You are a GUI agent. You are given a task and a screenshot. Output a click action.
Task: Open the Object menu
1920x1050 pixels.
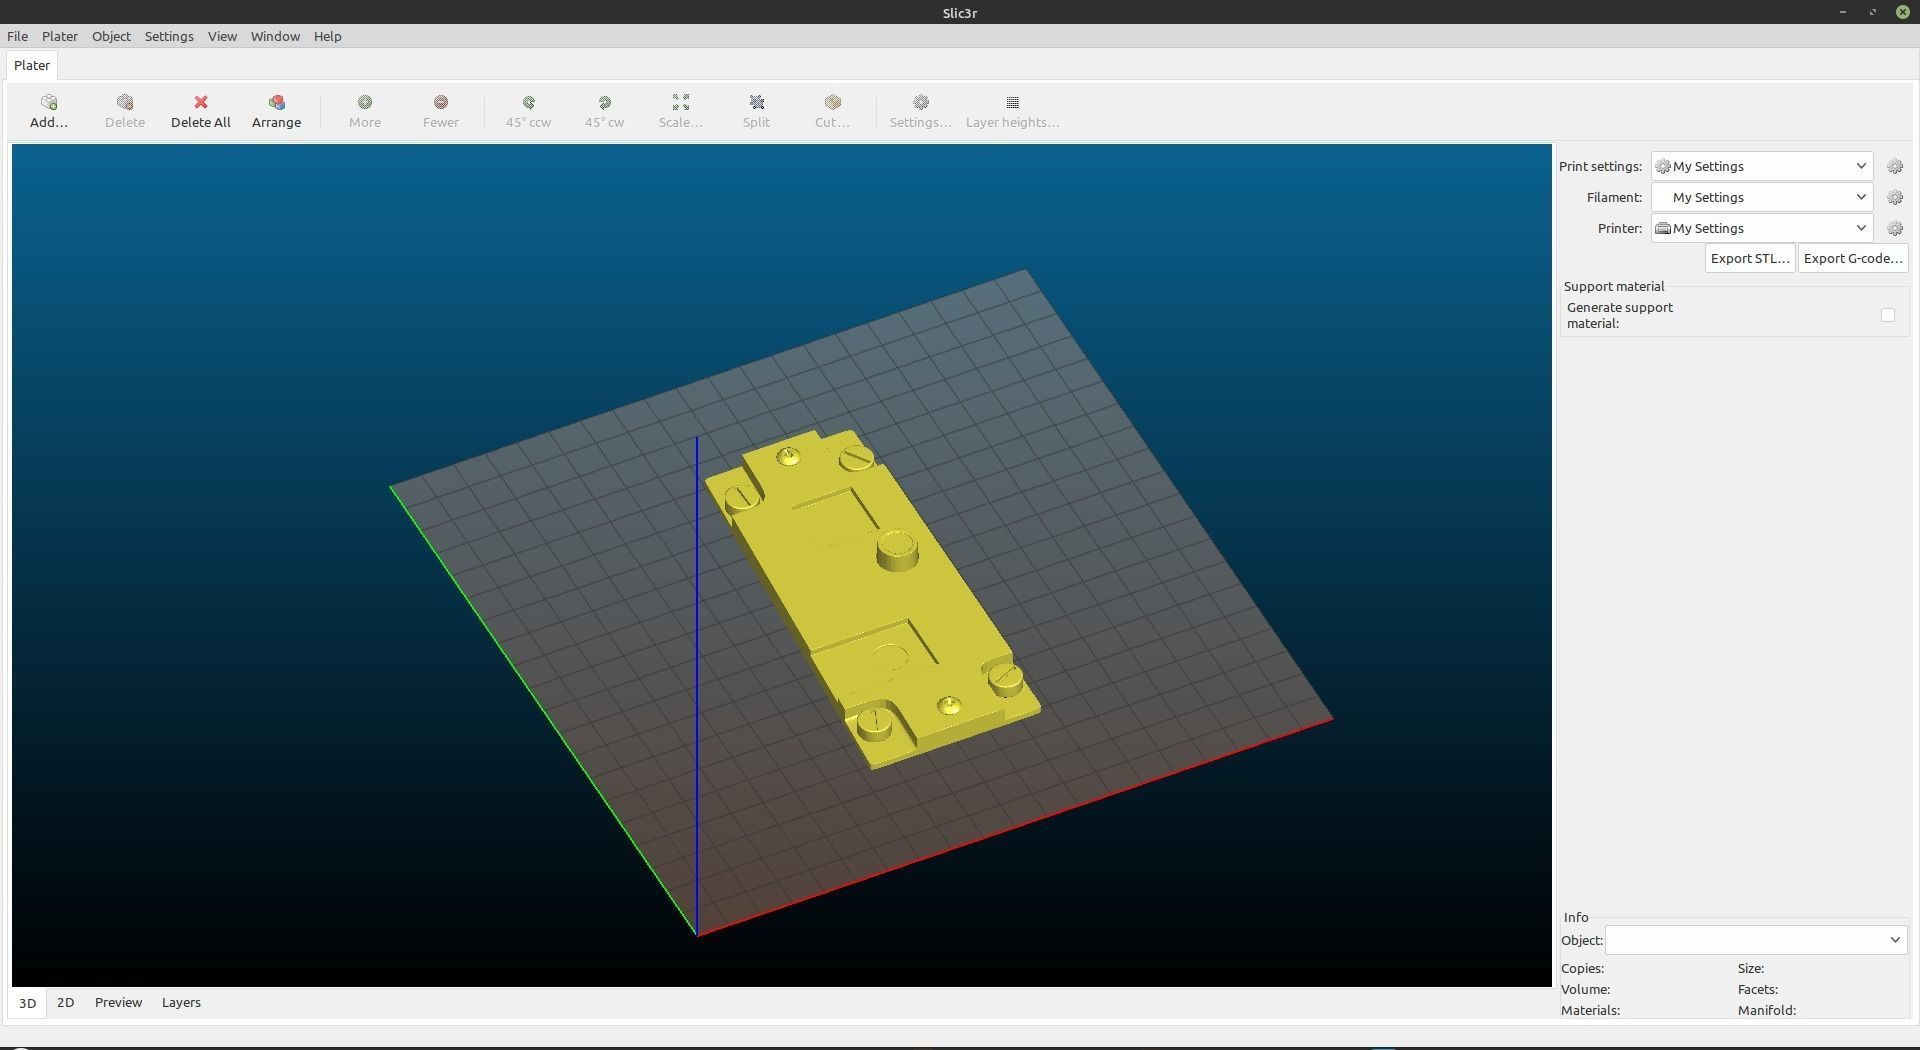[x=111, y=36]
